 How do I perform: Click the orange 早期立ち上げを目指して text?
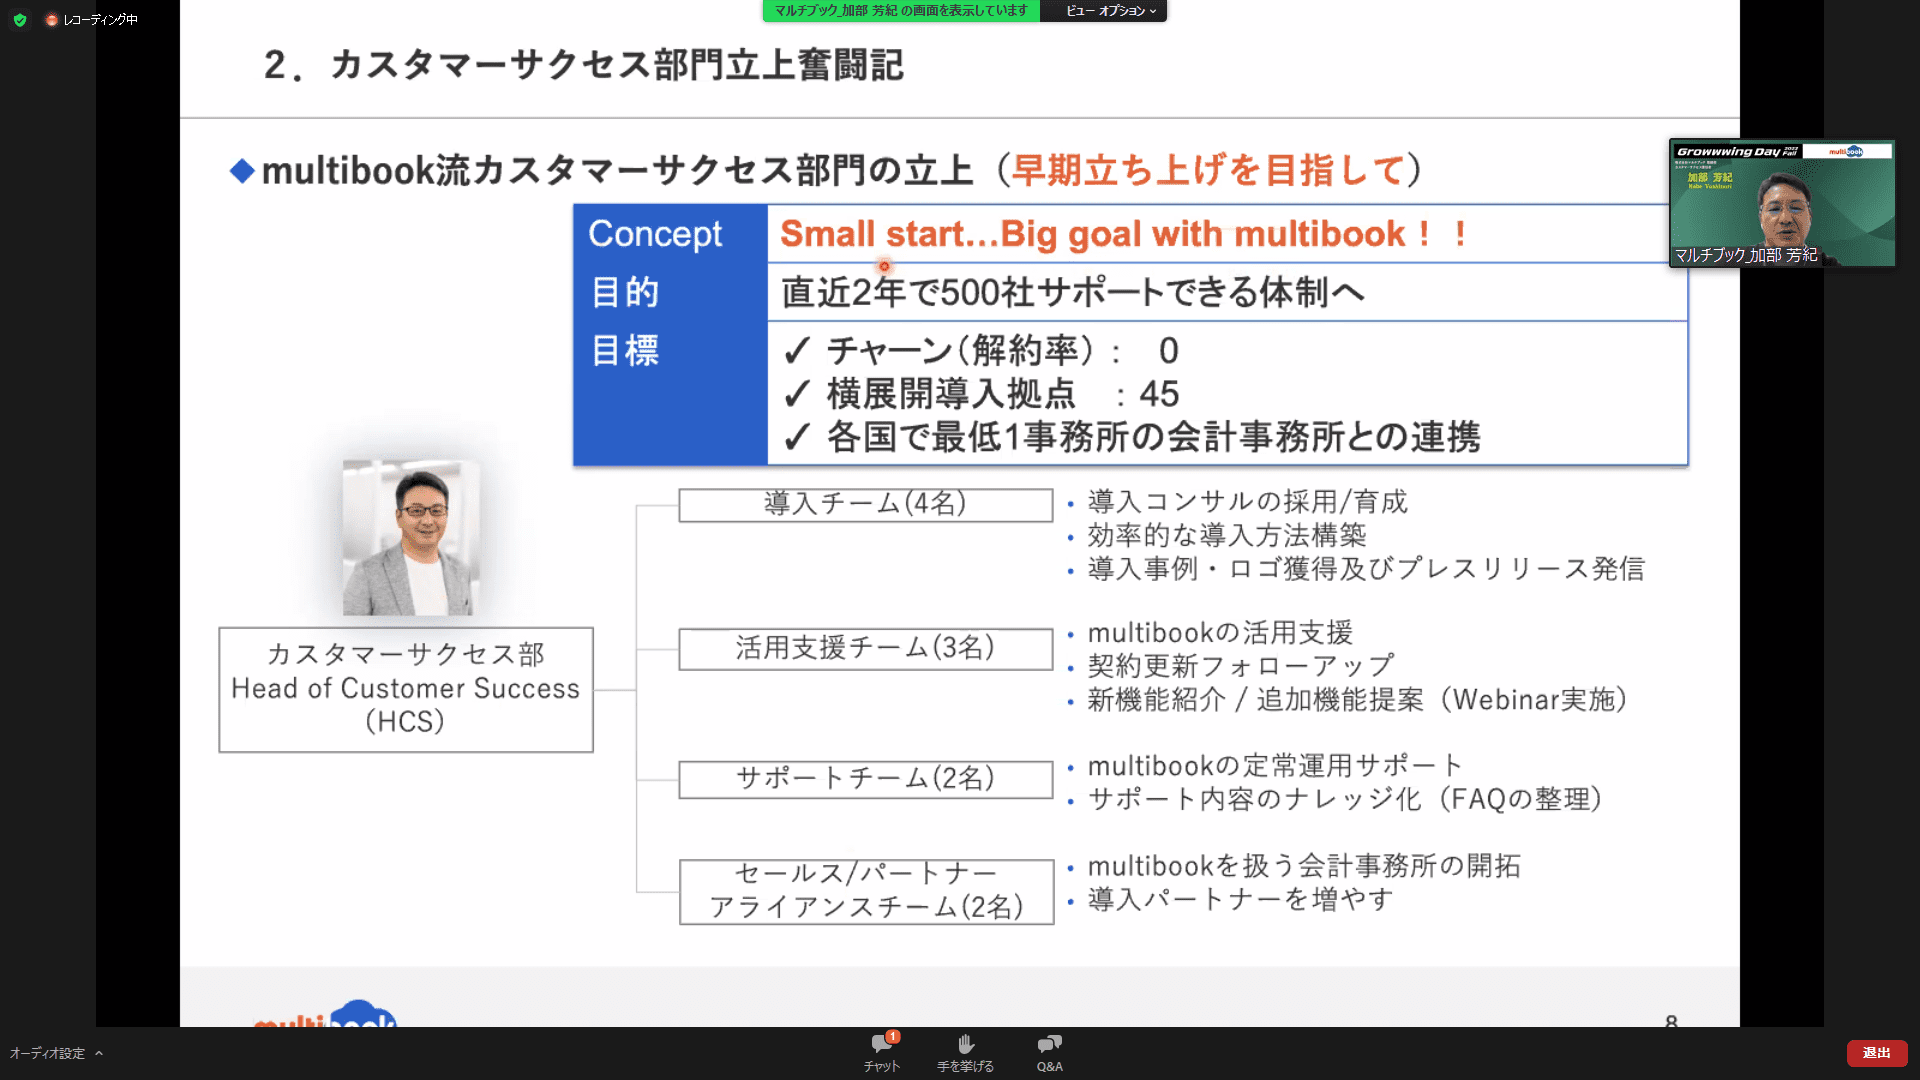1210,170
